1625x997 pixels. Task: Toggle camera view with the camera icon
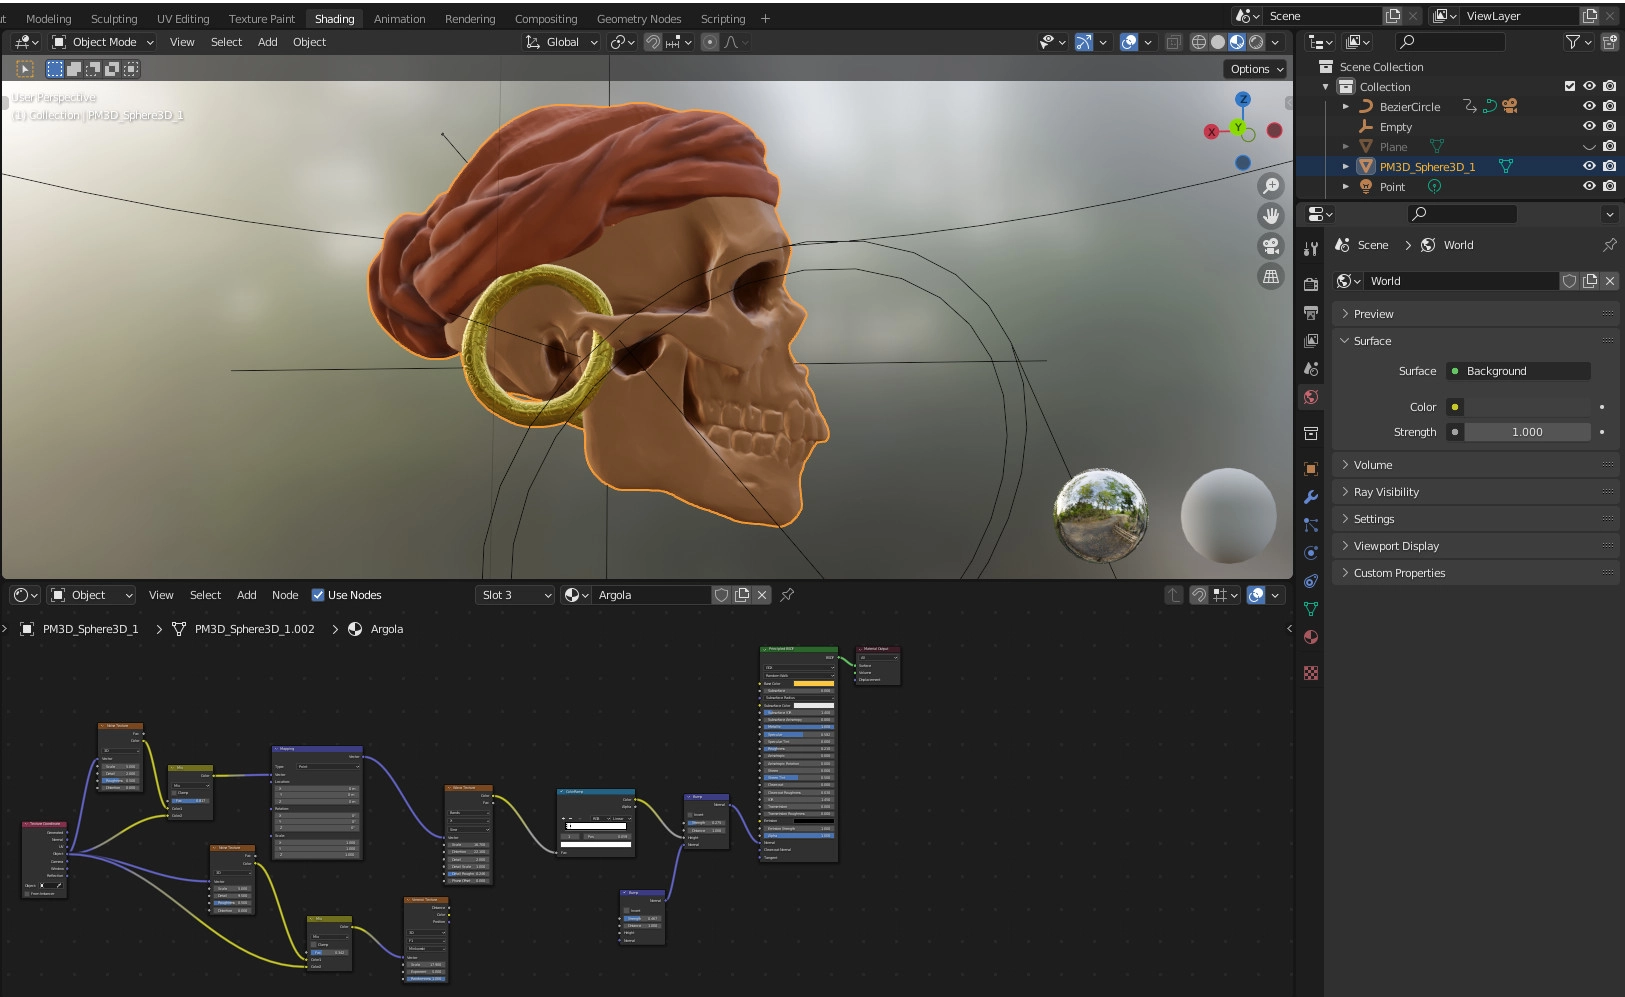point(1271,246)
